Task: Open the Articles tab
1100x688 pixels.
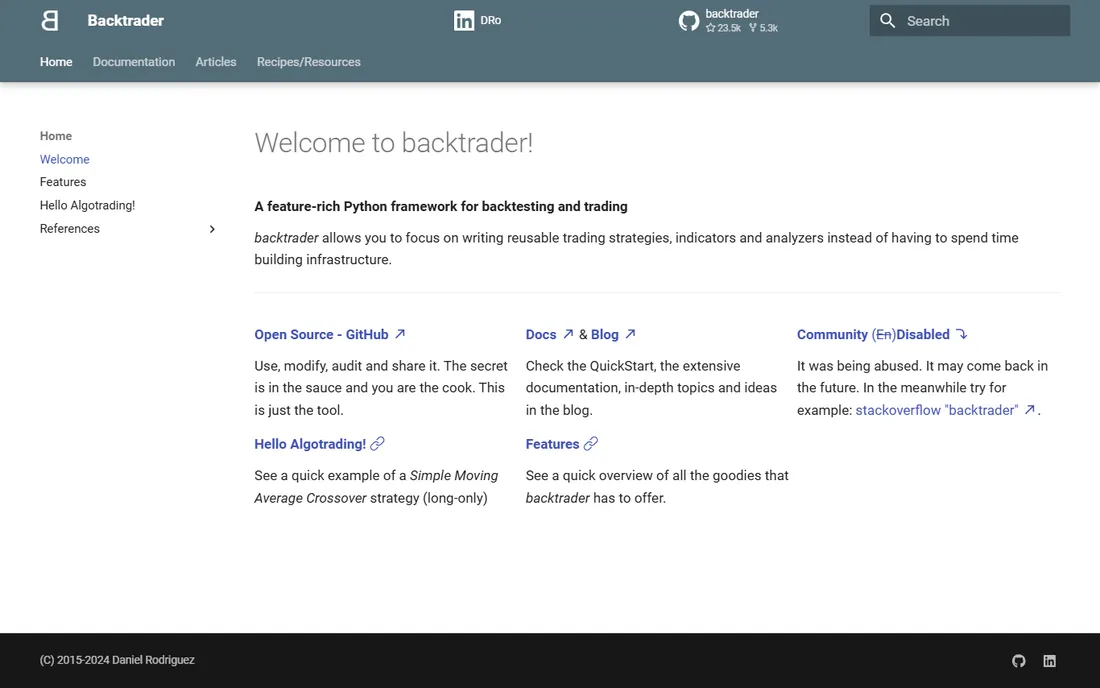Action: pos(216,62)
